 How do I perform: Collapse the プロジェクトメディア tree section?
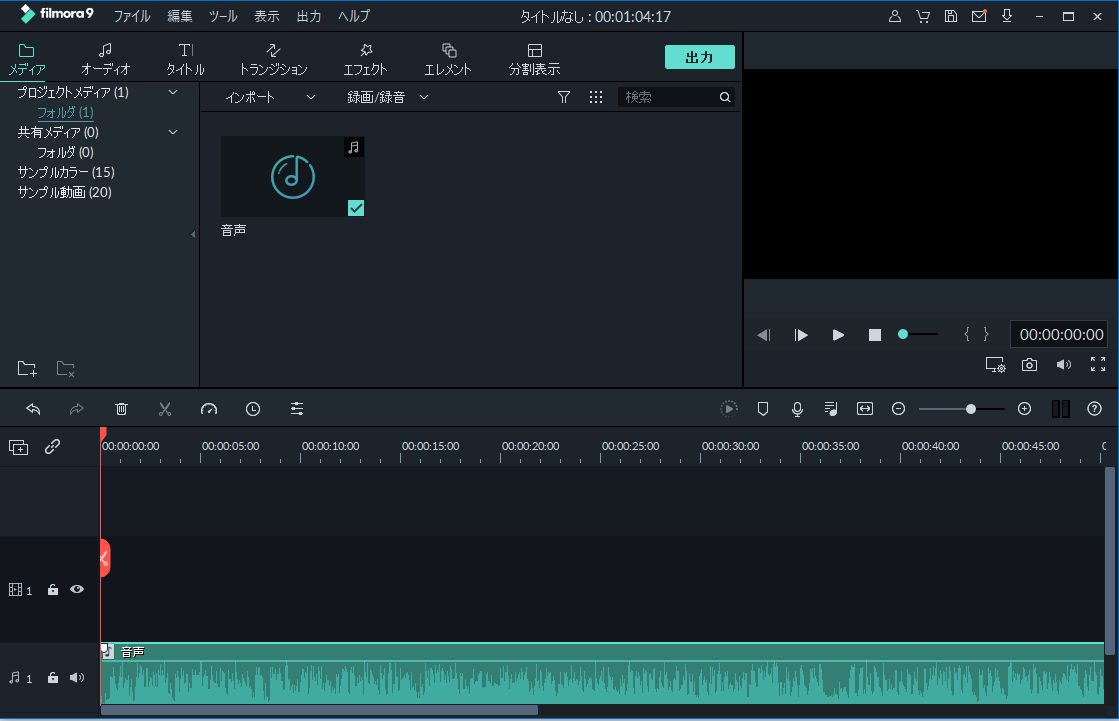(172, 92)
